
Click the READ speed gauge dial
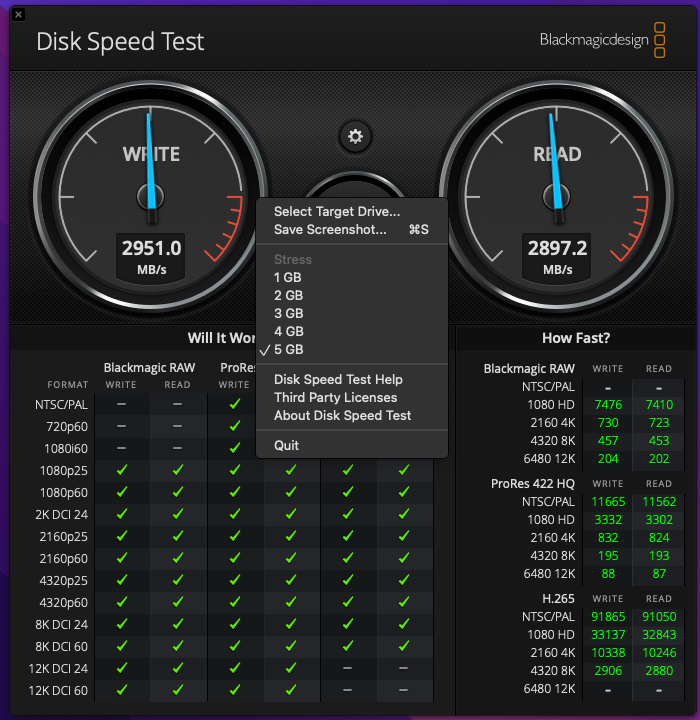point(557,197)
